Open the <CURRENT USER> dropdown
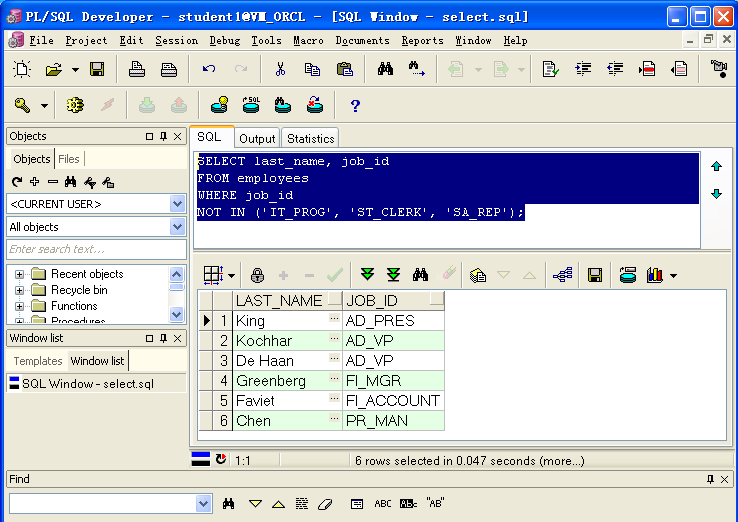 point(177,204)
